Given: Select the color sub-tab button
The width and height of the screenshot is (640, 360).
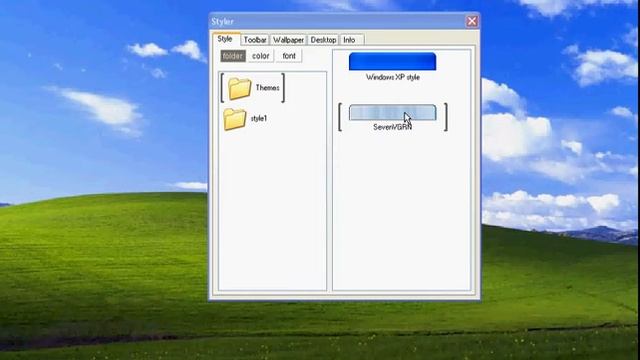Looking at the screenshot, I should click(260, 56).
